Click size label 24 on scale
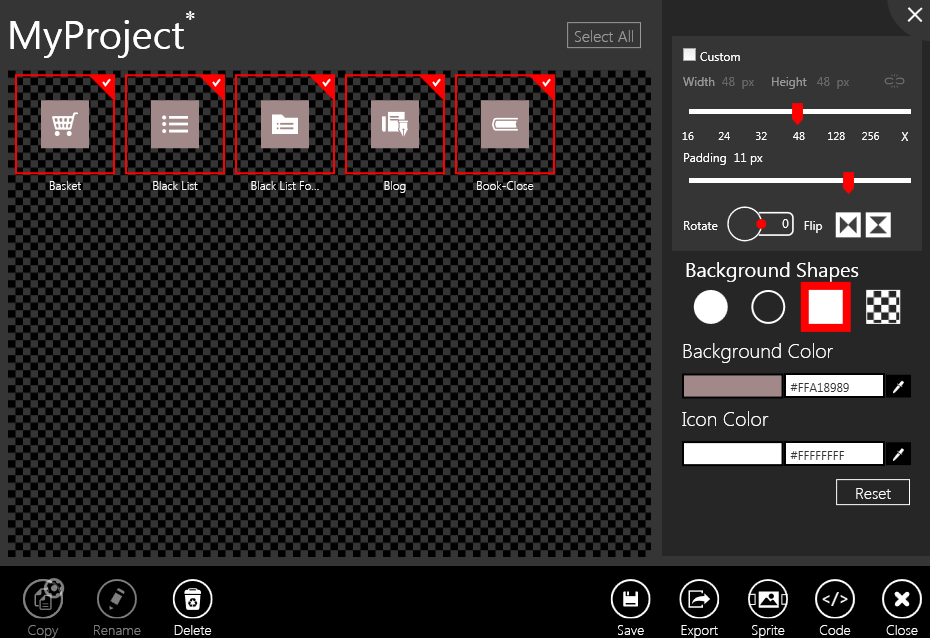Viewport: 930px width, 638px height. point(724,136)
